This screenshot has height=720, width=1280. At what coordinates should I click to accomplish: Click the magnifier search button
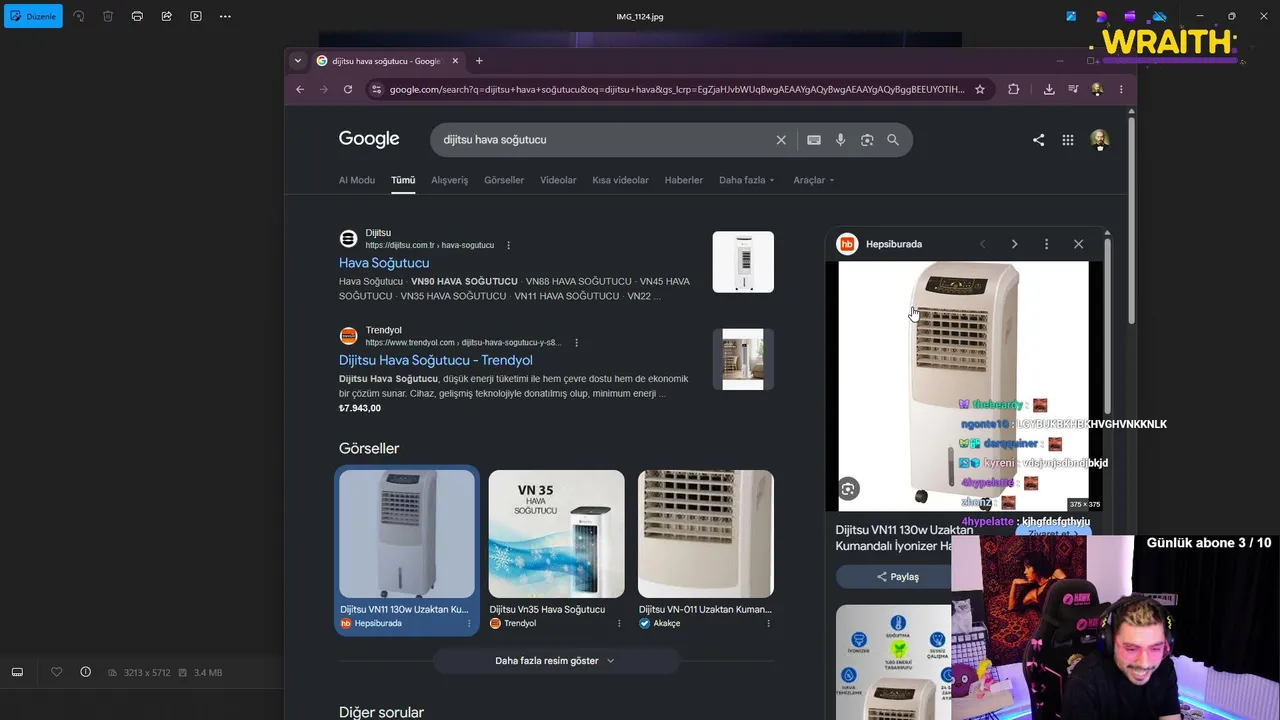click(x=893, y=140)
